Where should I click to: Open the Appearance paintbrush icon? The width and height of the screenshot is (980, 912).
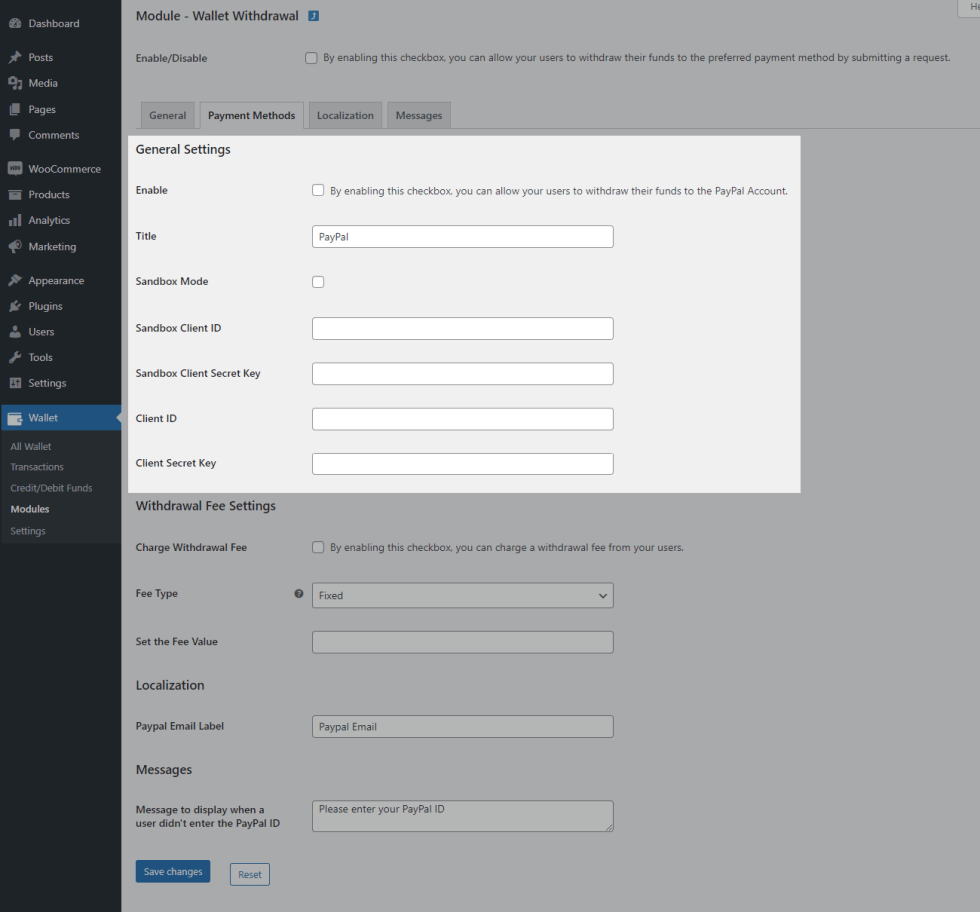15,281
